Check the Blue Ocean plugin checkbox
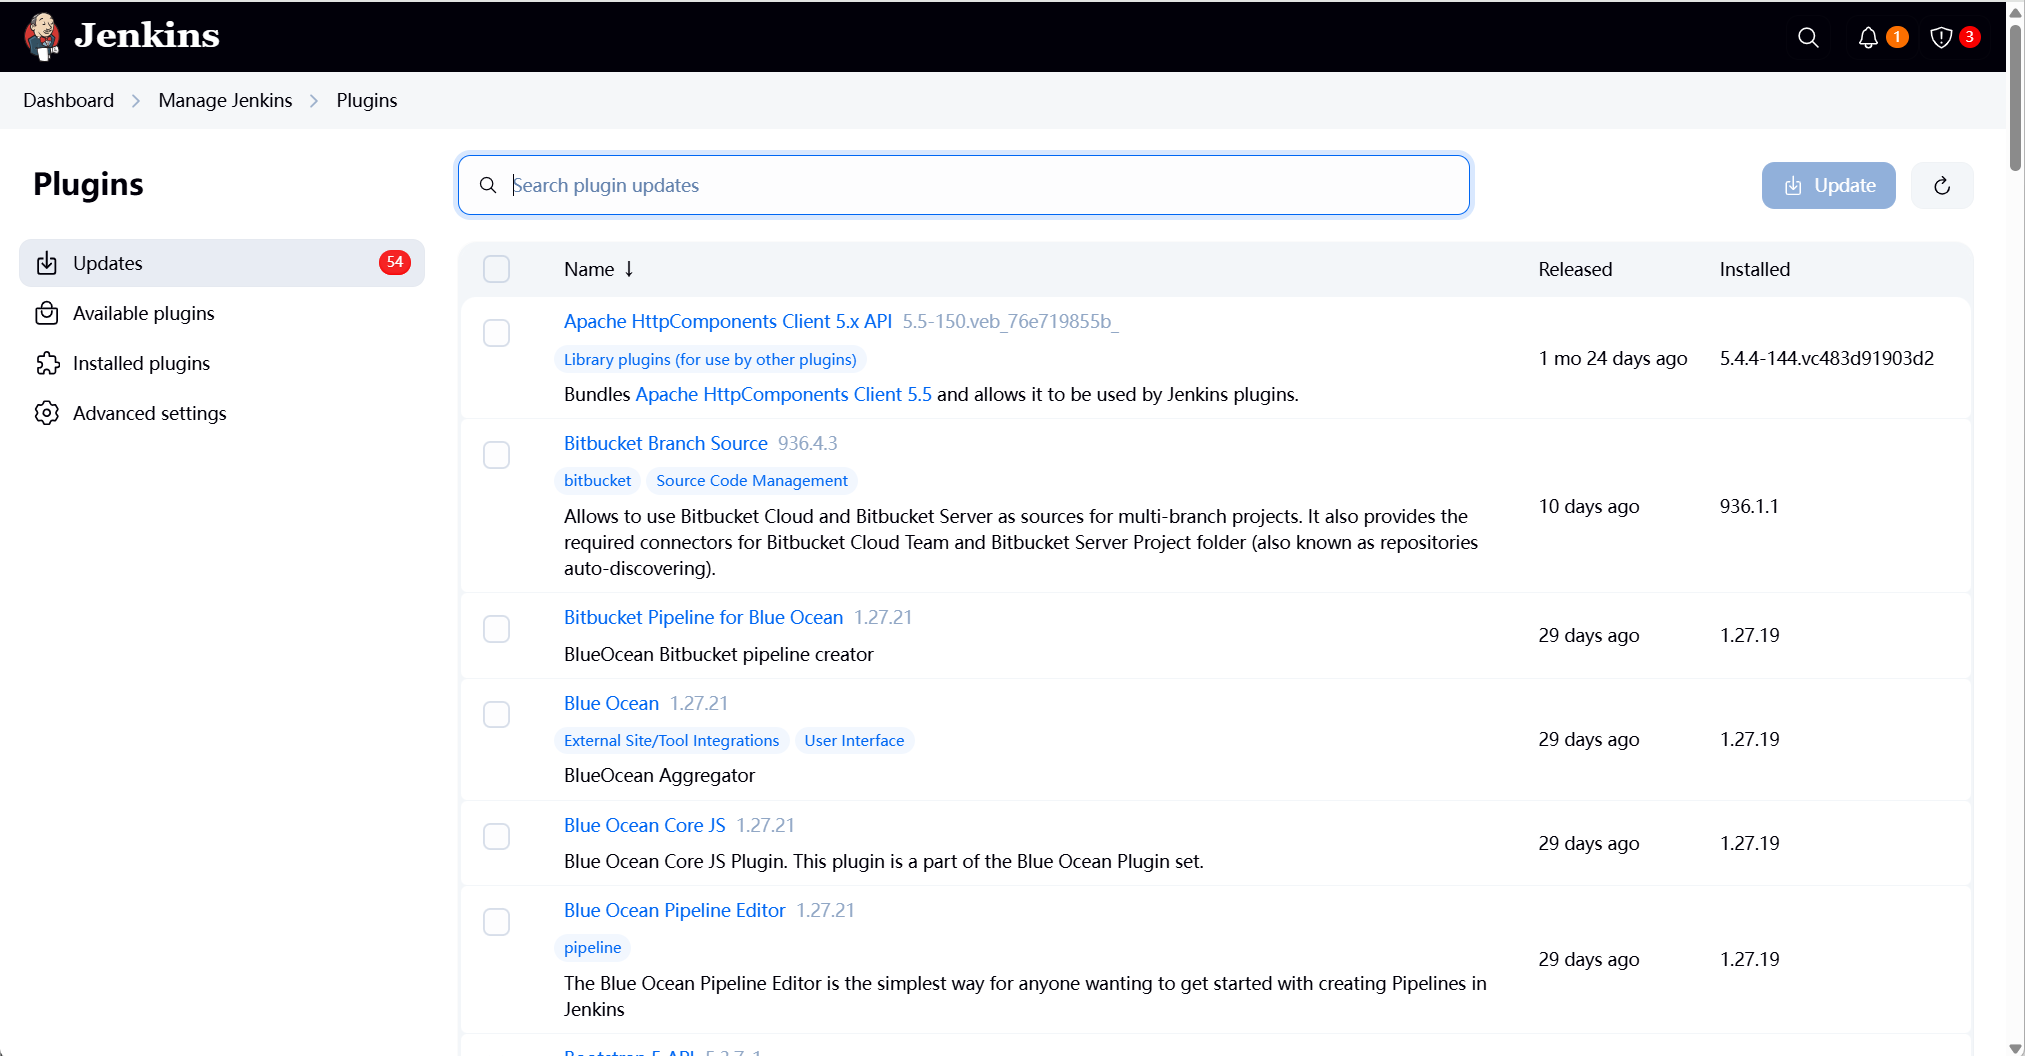This screenshot has width=2025, height=1056. (x=496, y=715)
